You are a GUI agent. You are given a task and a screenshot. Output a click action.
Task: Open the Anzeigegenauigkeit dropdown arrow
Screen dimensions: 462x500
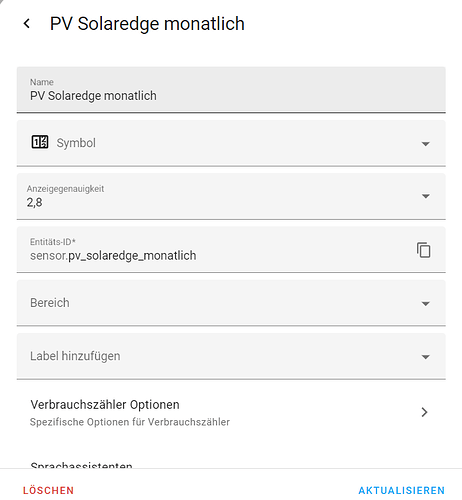[425, 196]
